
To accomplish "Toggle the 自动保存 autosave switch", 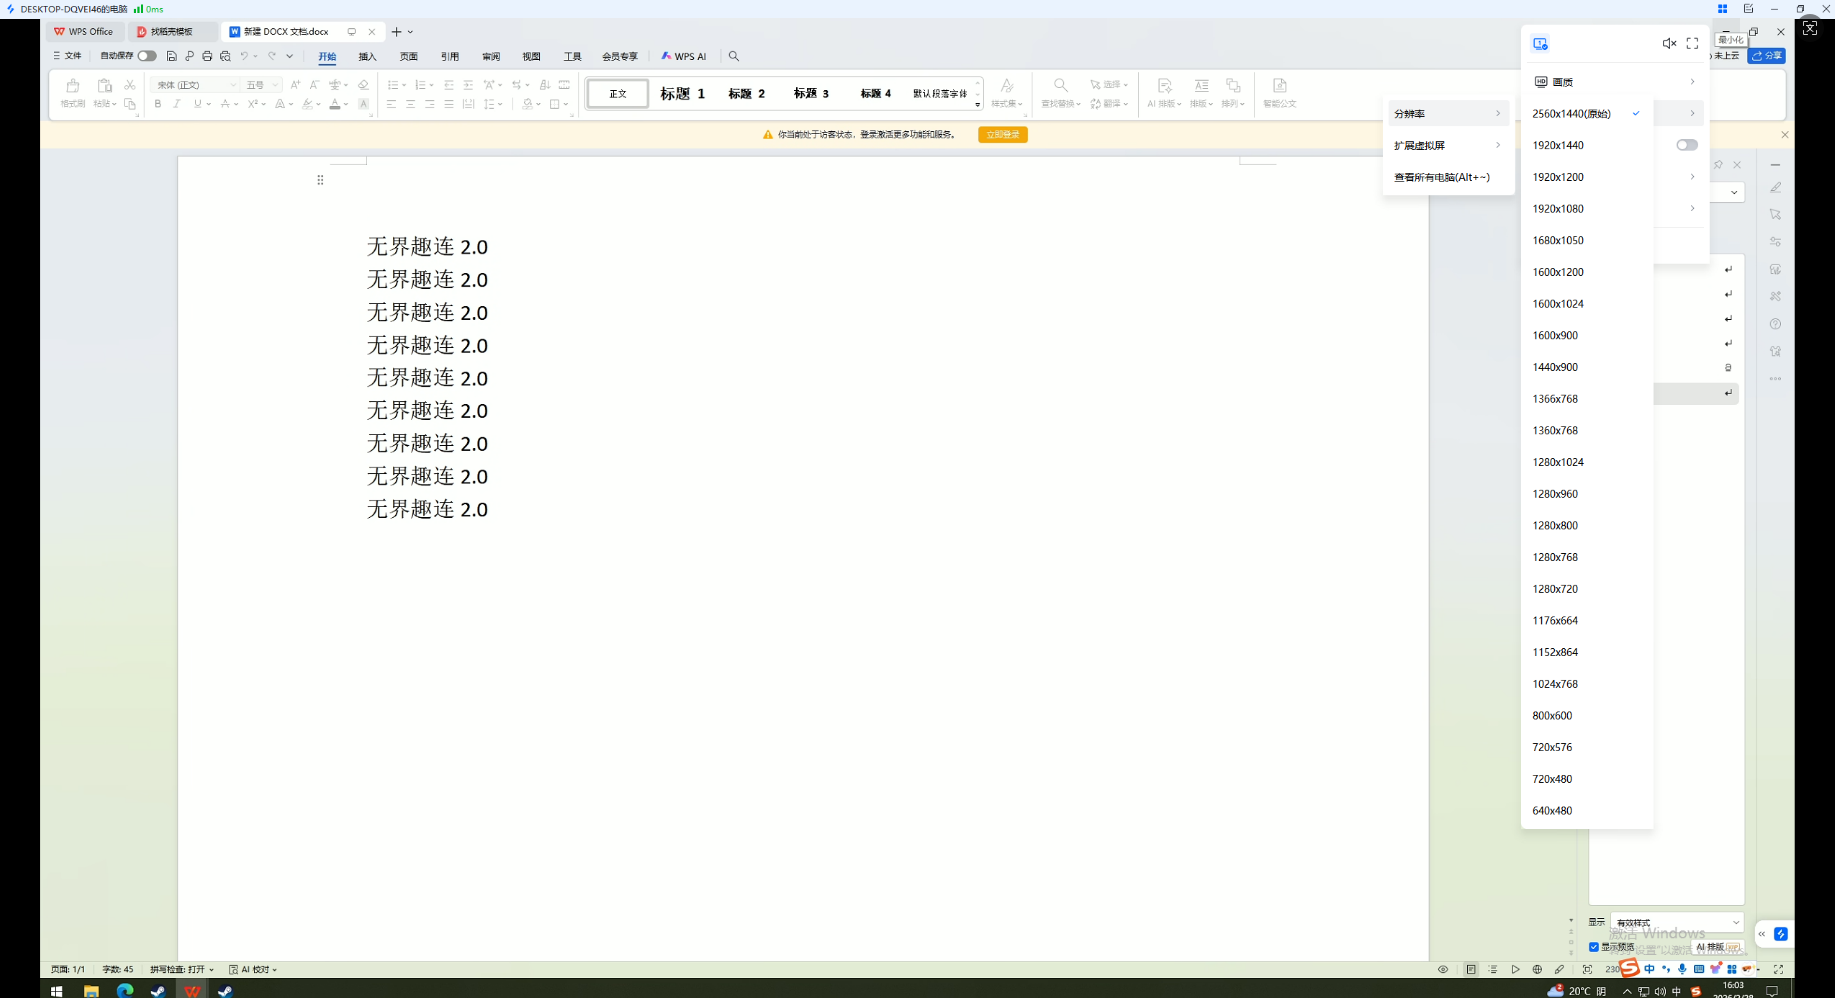I will (x=147, y=56).
